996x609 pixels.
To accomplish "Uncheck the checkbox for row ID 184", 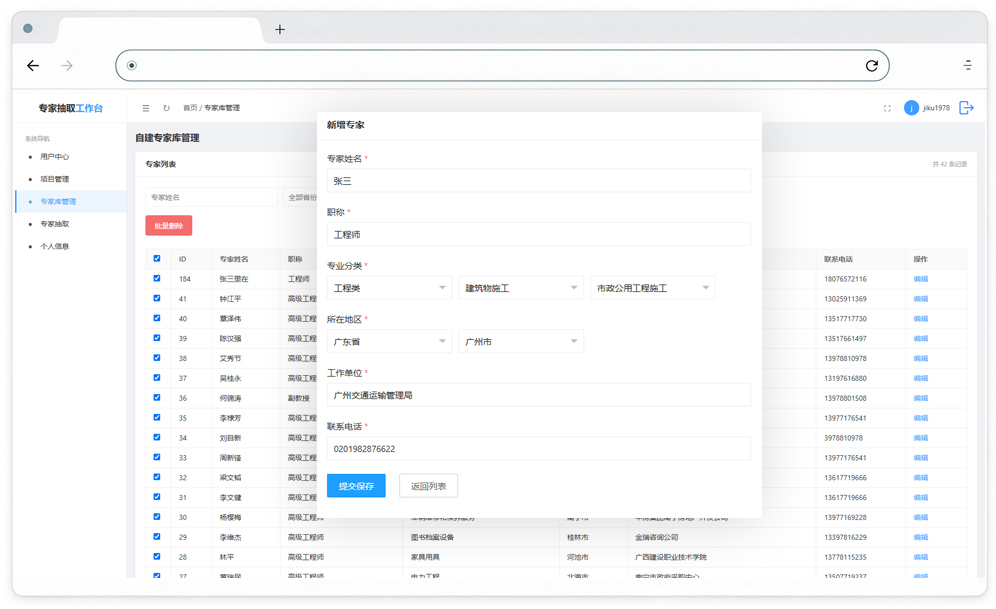I will [x=157, y=278].
